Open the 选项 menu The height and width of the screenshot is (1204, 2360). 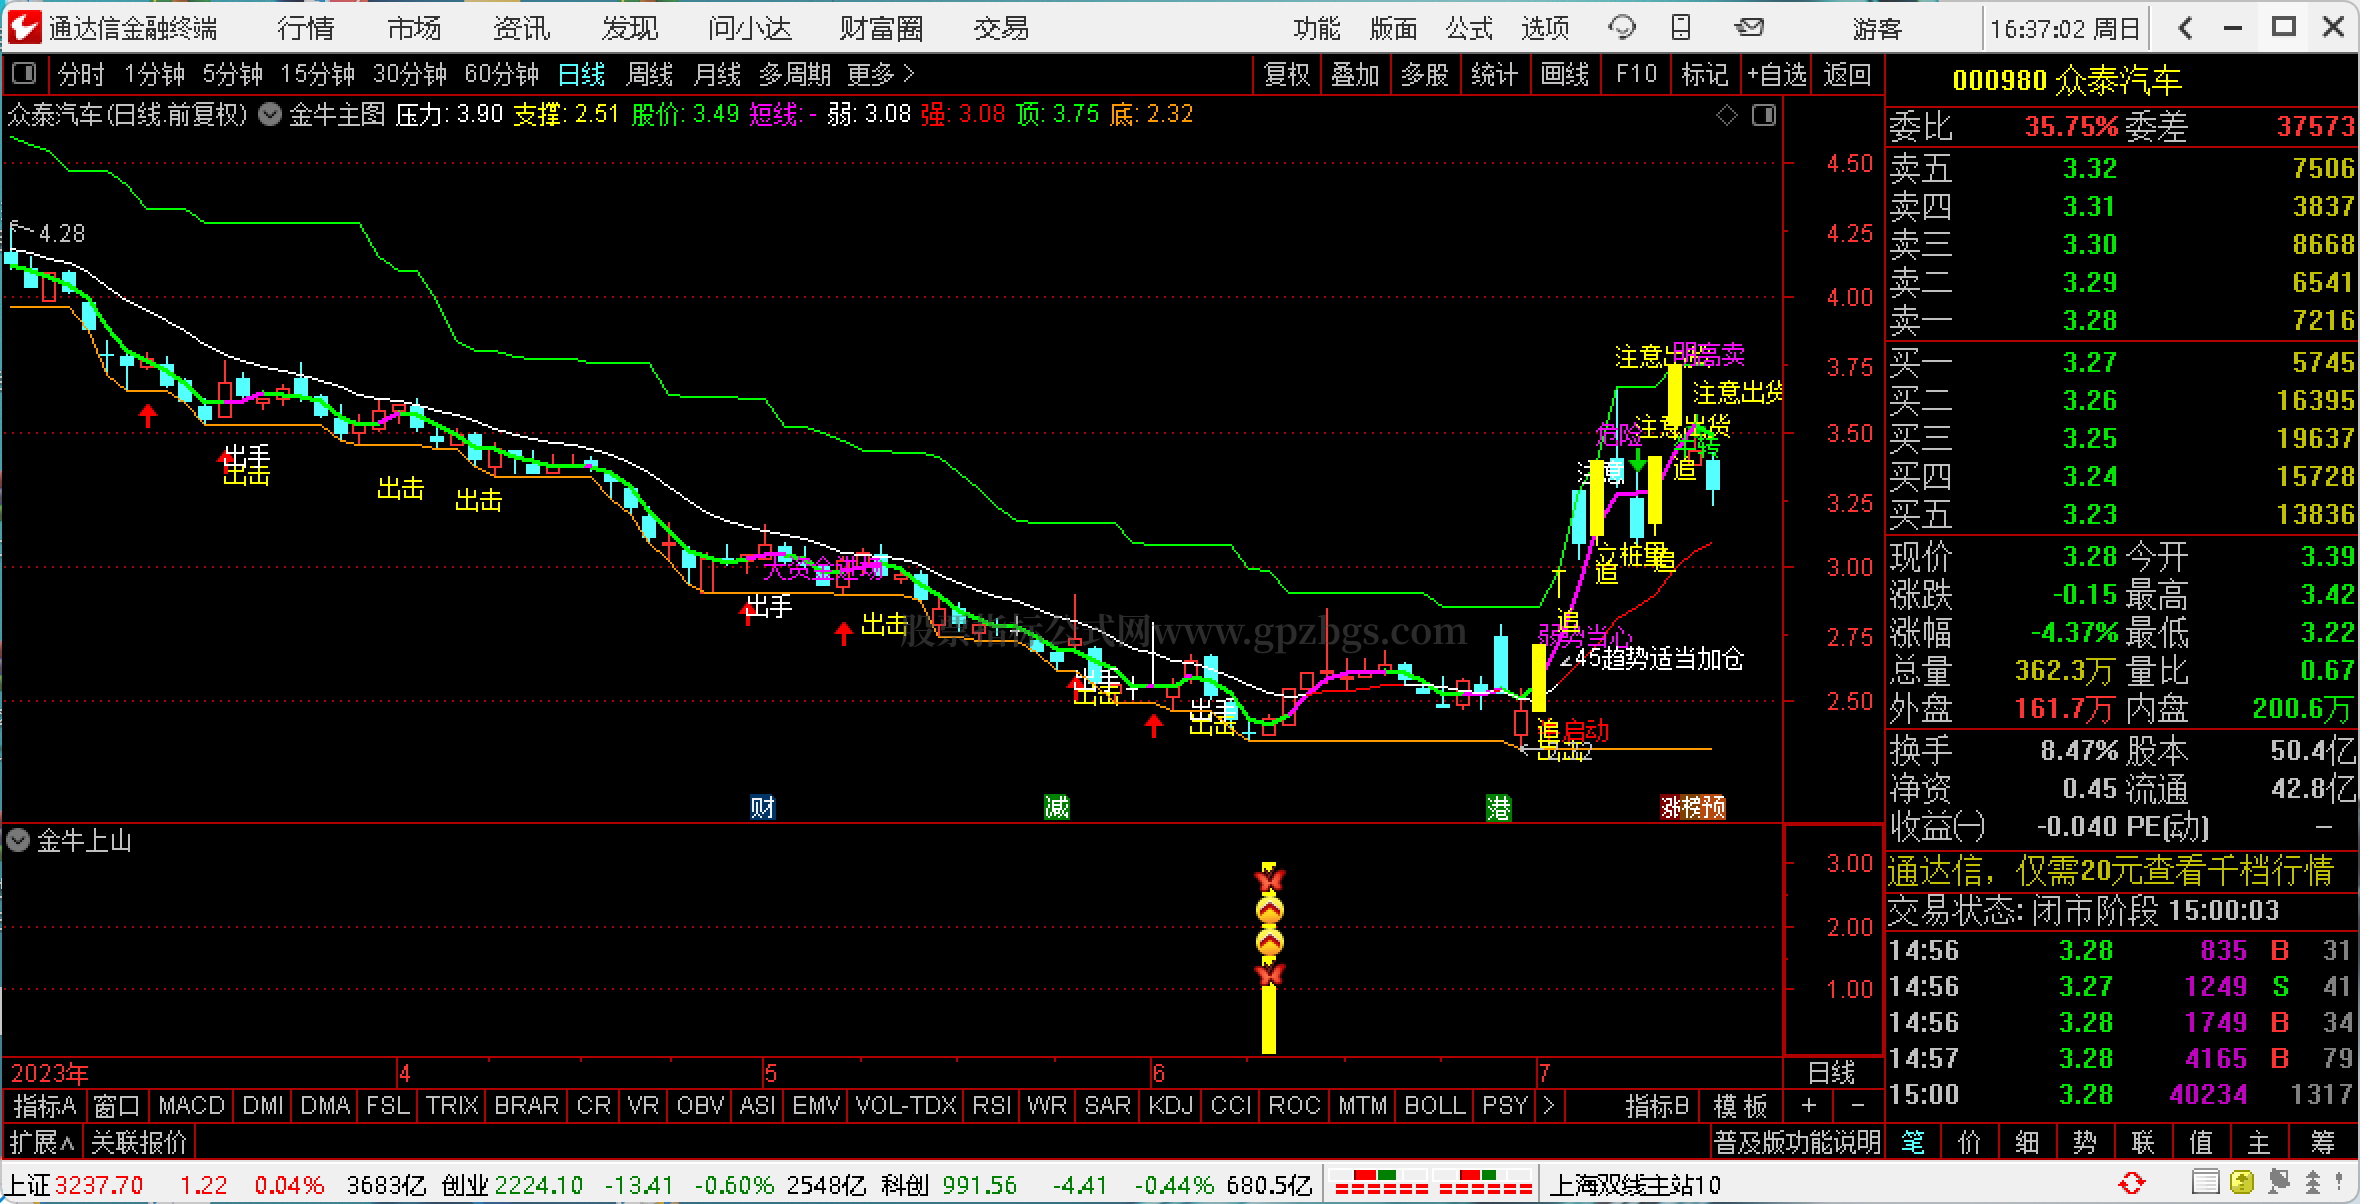coord(1545,28)
